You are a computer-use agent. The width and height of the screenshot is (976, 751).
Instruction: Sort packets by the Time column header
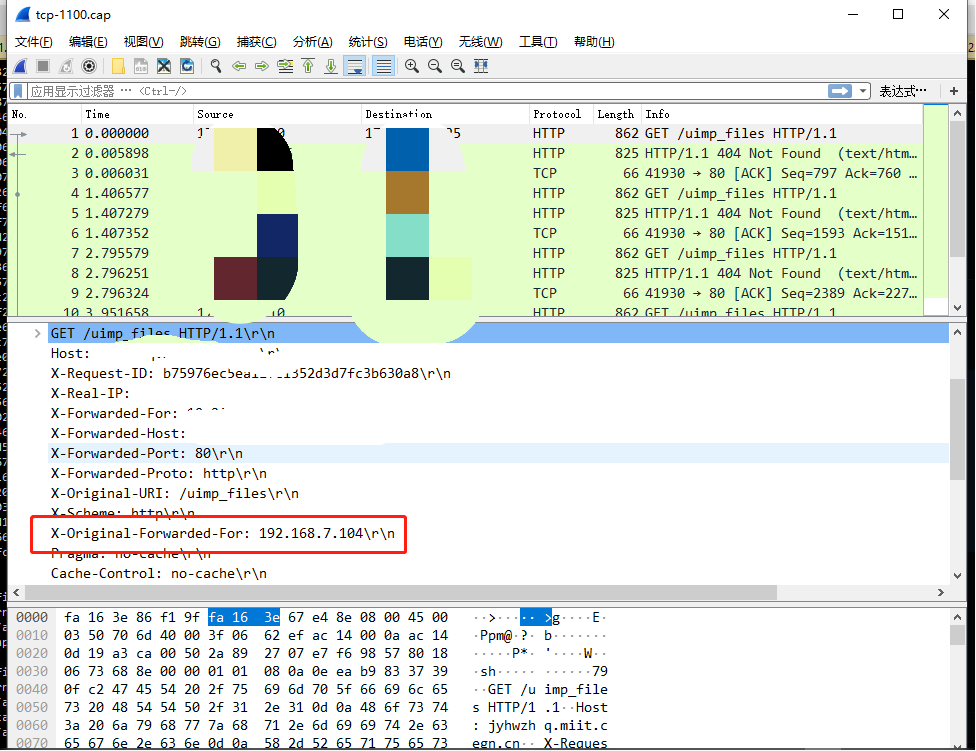pos(138,114)
